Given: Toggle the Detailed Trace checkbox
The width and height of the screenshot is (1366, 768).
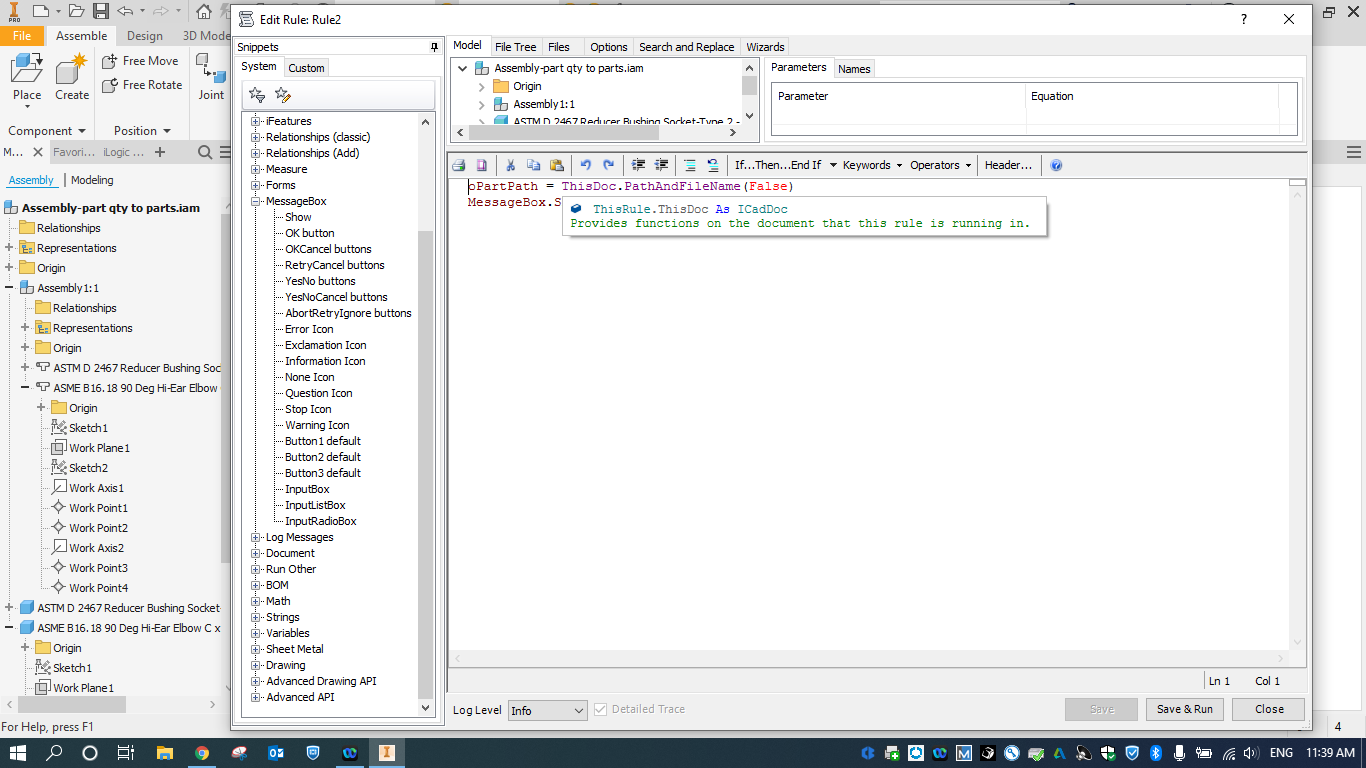Looking at the screenshot, I should (x=600, y=709).
